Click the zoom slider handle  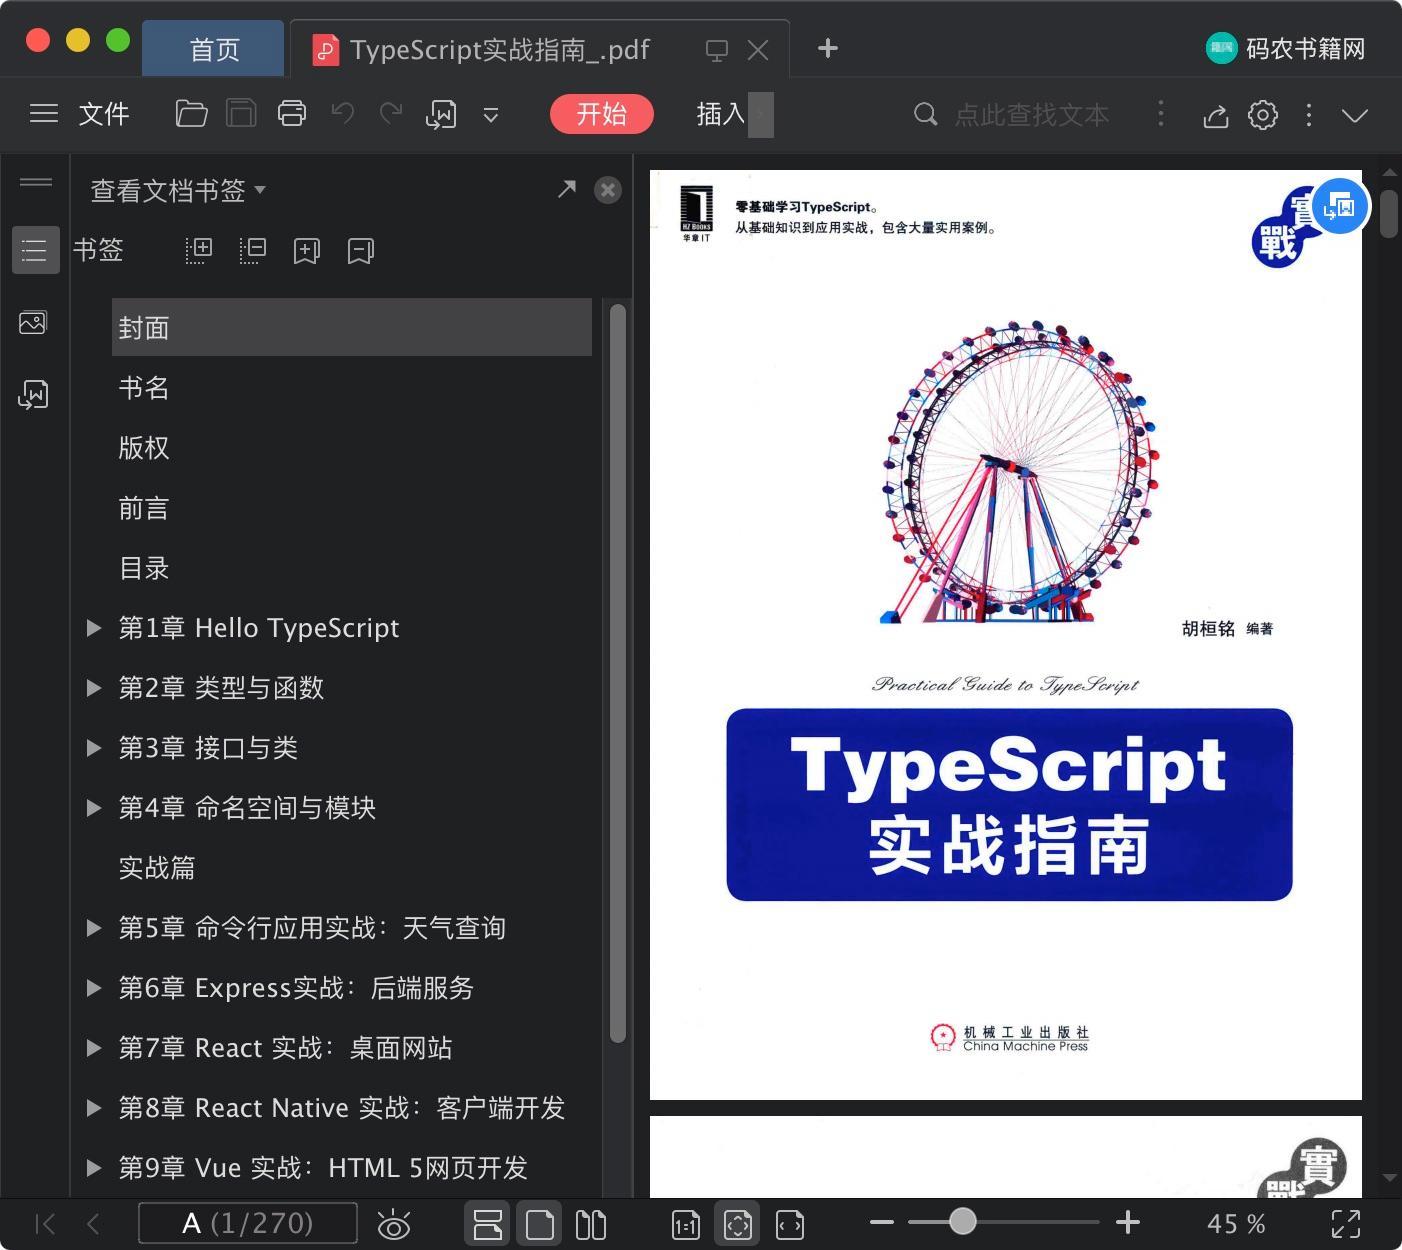963,1221
